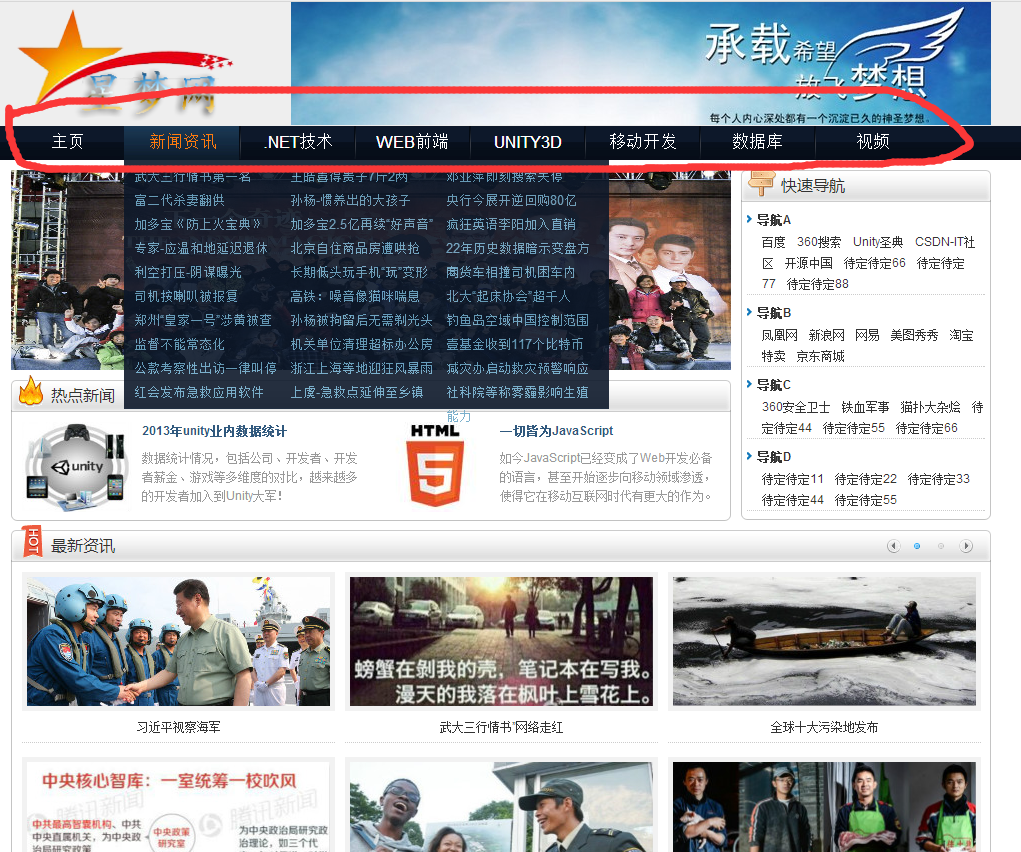Open dropdown link 富二代杀妻翻供
1021x852 pixels.
pos(180,201)
